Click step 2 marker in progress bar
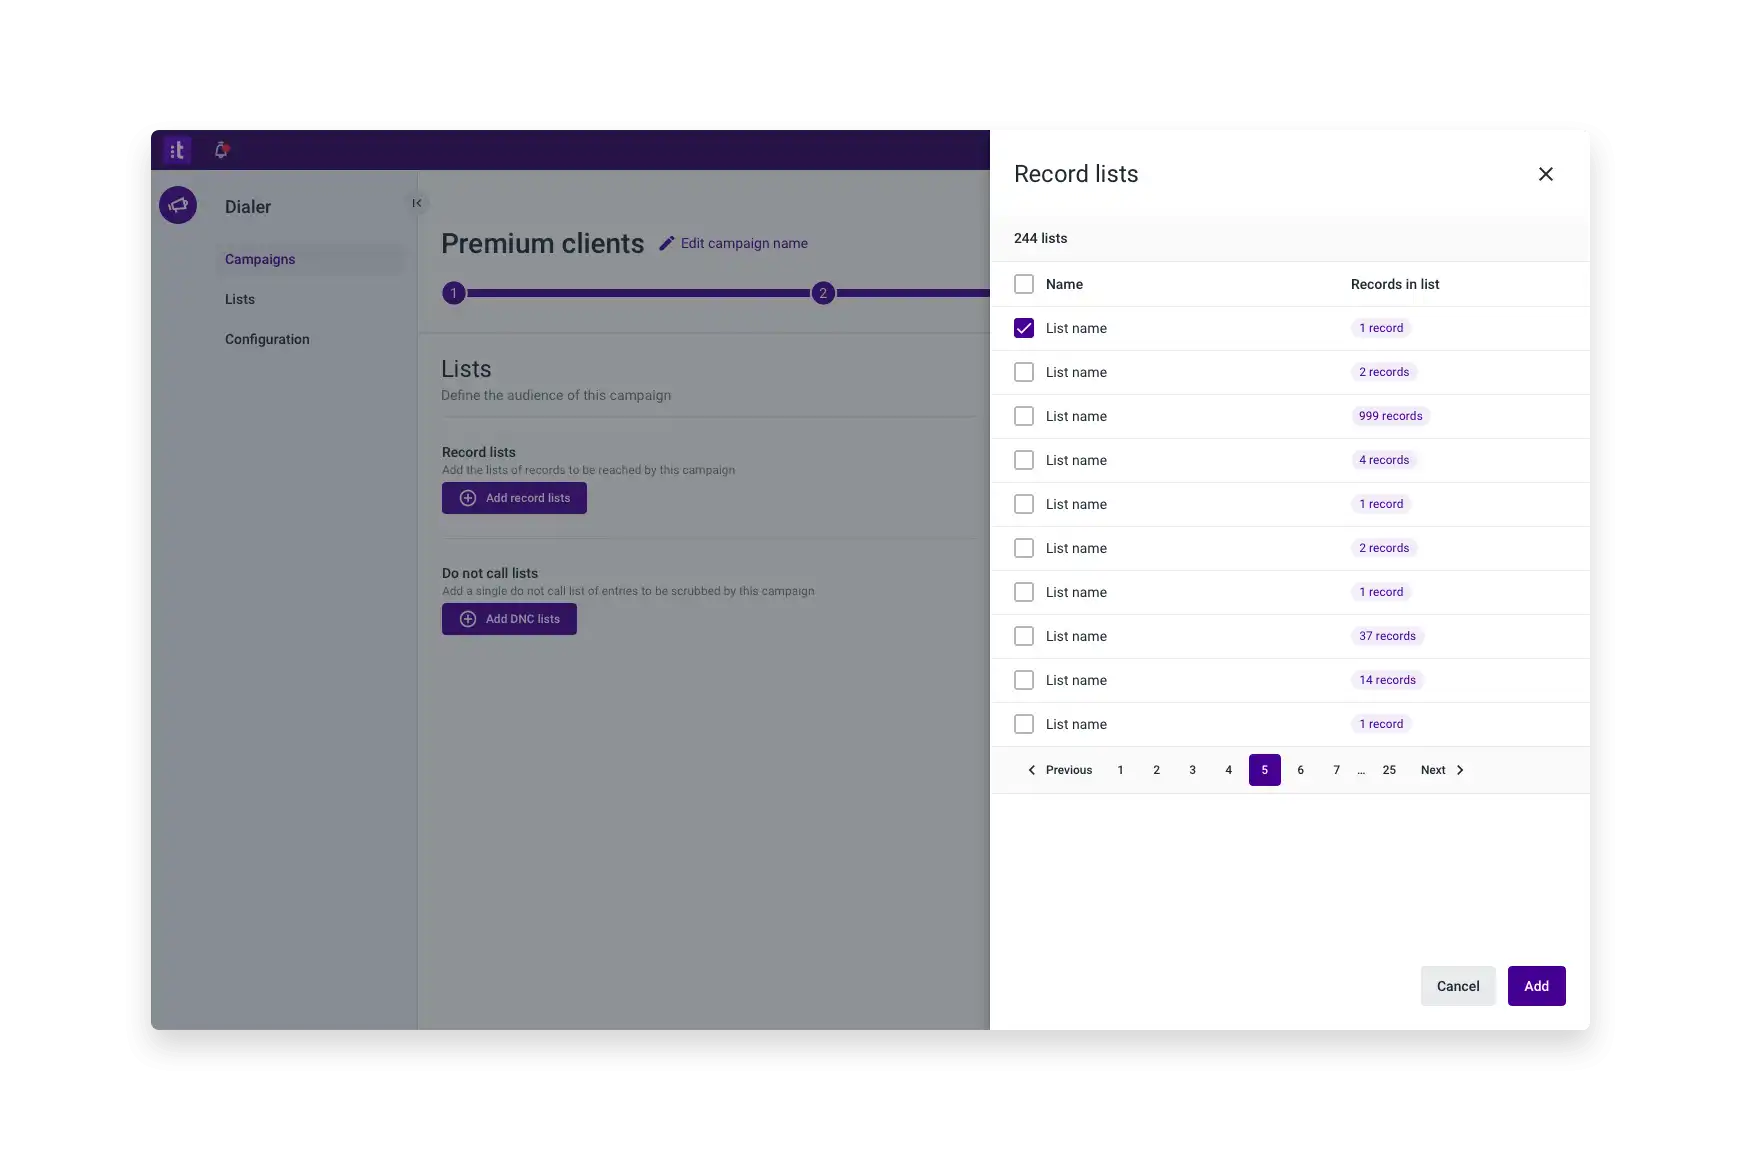The height and width of the screenshot is (1160, 1740). (x=823, y=293)
